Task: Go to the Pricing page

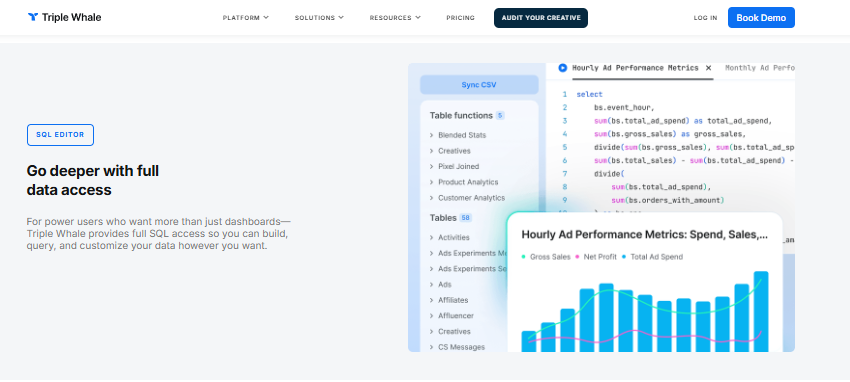Action: (460, 18)
